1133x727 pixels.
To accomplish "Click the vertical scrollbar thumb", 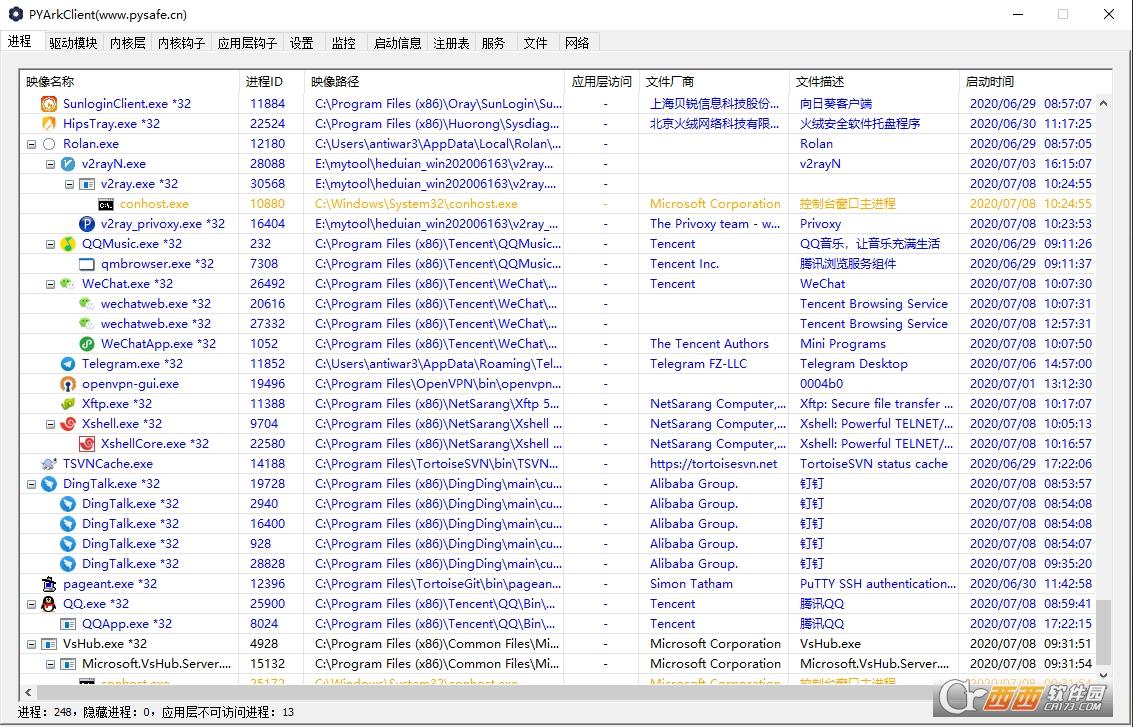I will (1103, 631).
